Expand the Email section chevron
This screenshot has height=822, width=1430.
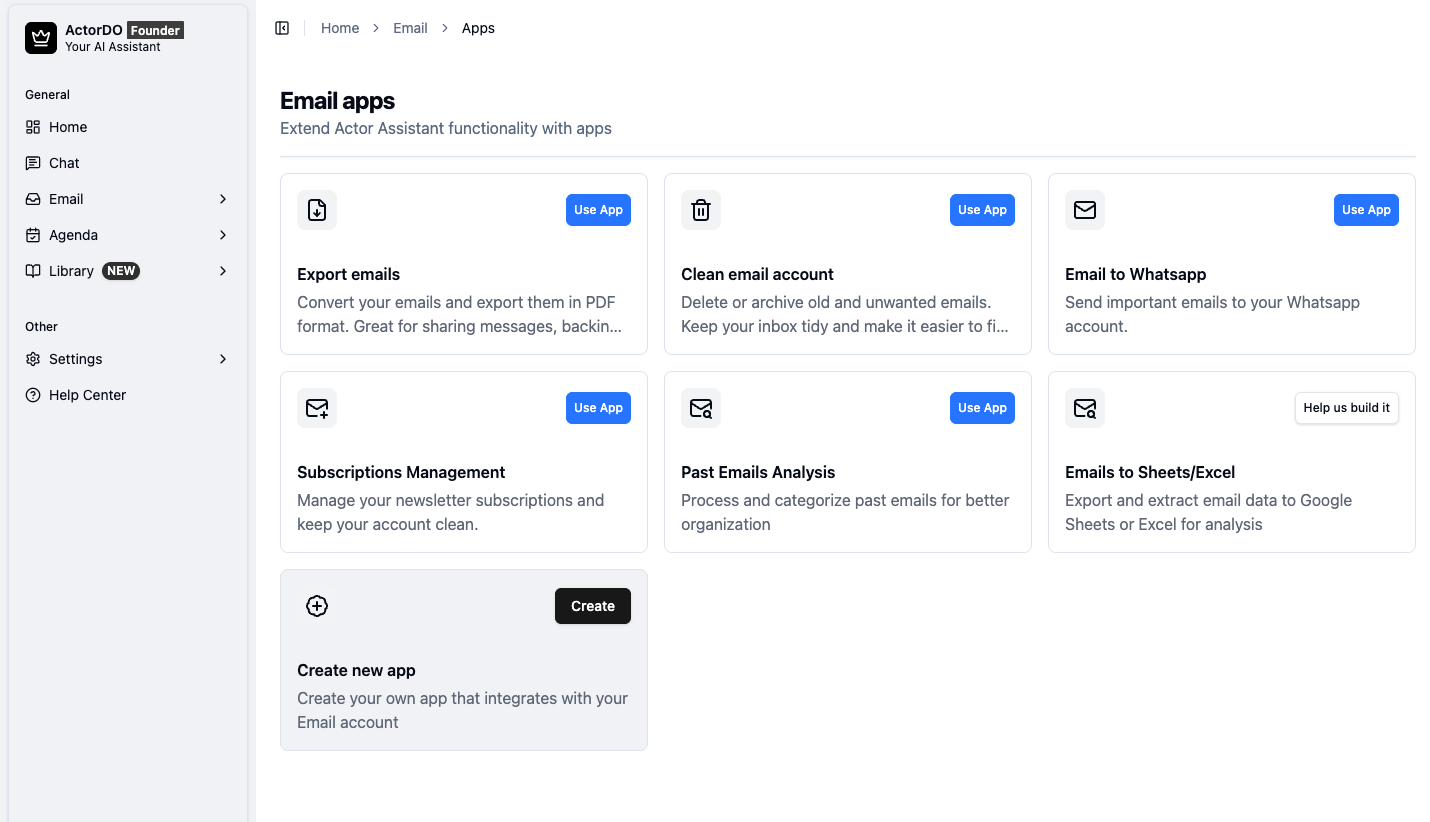pos(223,199)
